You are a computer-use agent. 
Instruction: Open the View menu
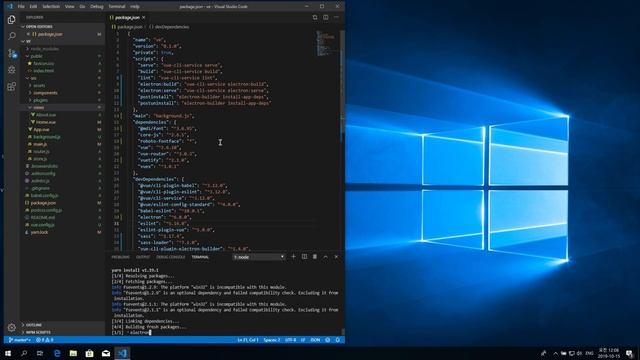click(70, 7)
